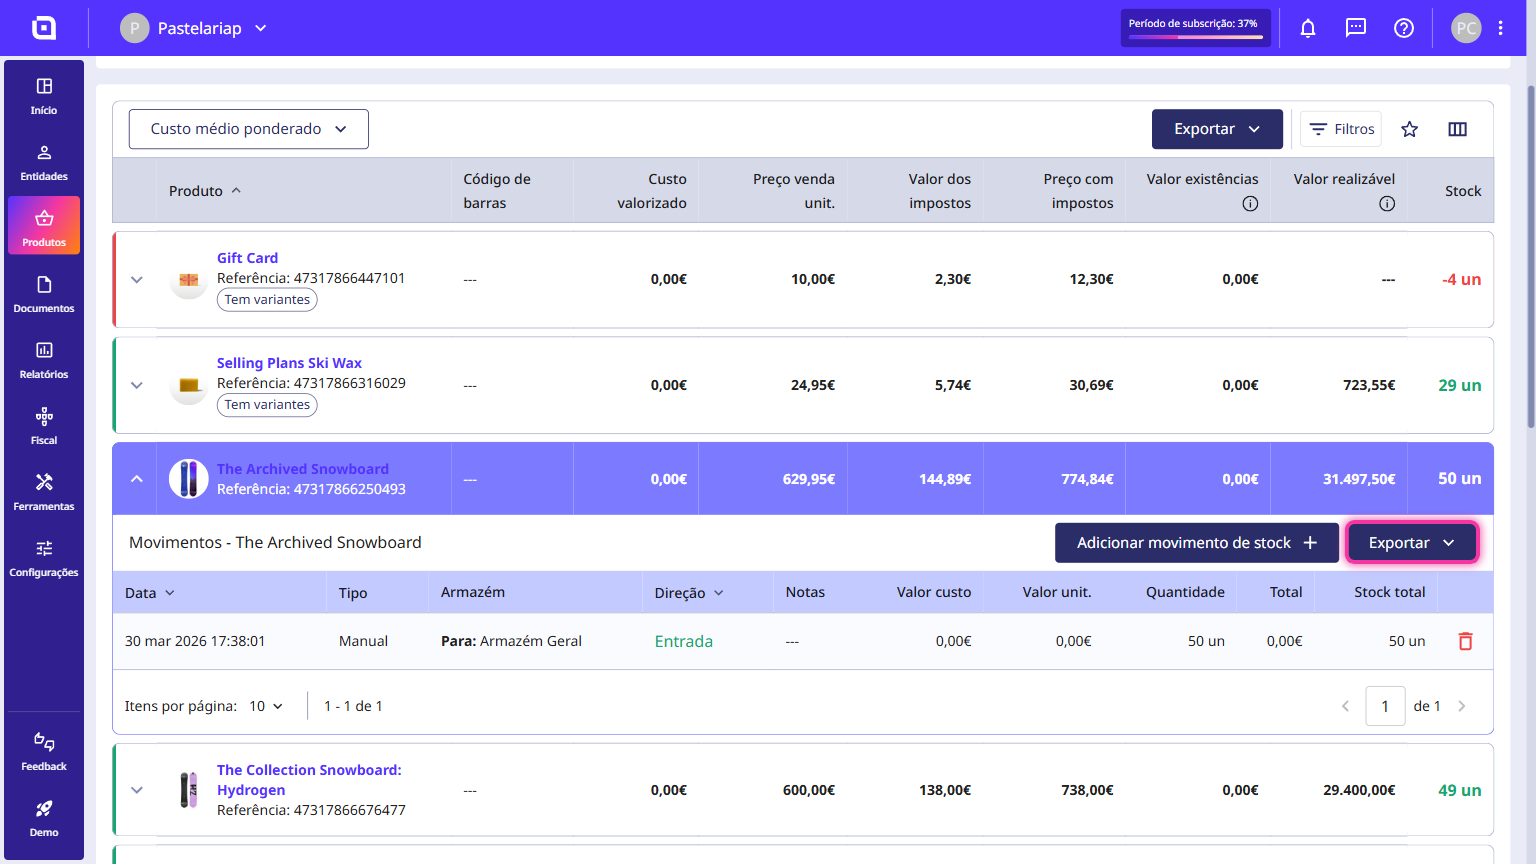Viewport: 1536px width, 864px height.
Task: Open the notifications bell
Action: [1308, 28]
